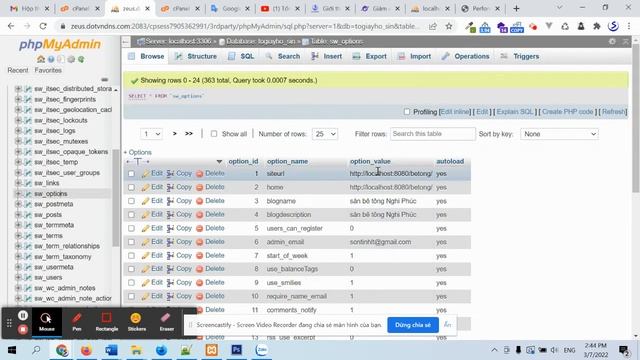Screen dimensions: 640x360
Task: Select the Screencastify Pen tool
Action: [x=77, y=322]
